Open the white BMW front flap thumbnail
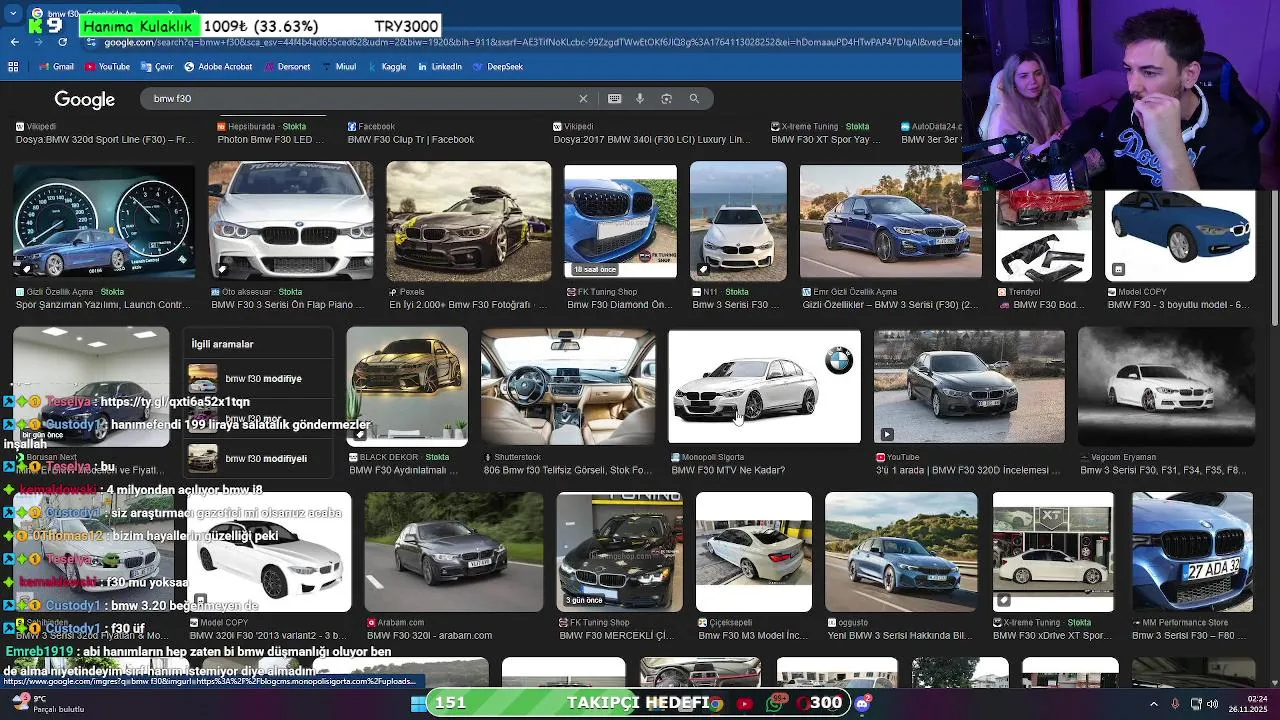 point(291,221)
